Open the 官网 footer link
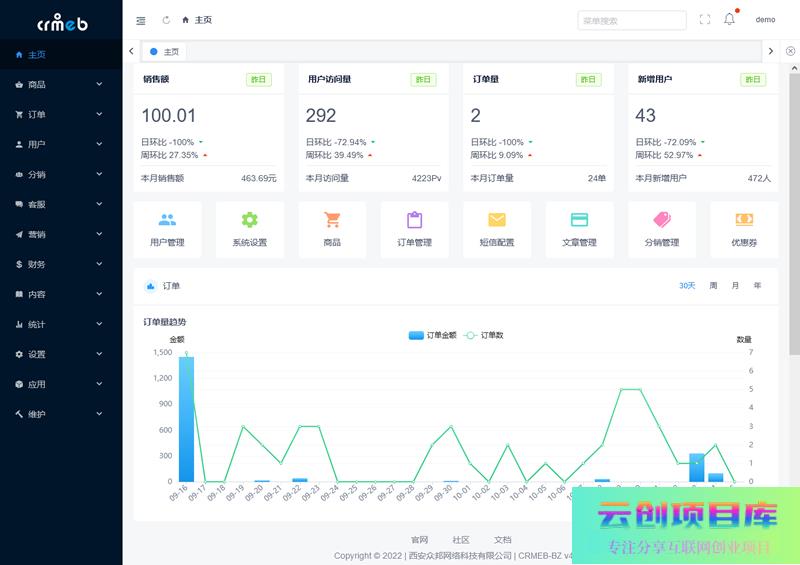 point(419,540)
